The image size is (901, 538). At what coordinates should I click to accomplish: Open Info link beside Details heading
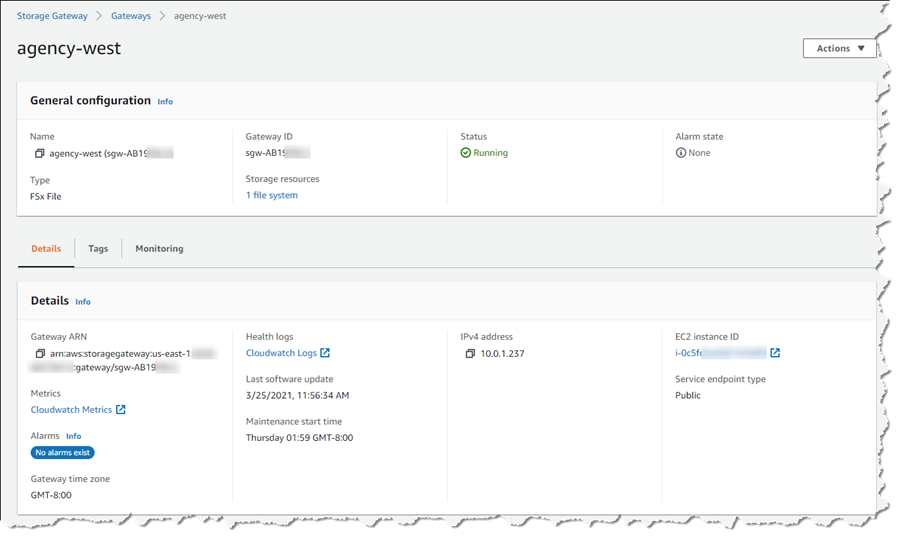83,302
